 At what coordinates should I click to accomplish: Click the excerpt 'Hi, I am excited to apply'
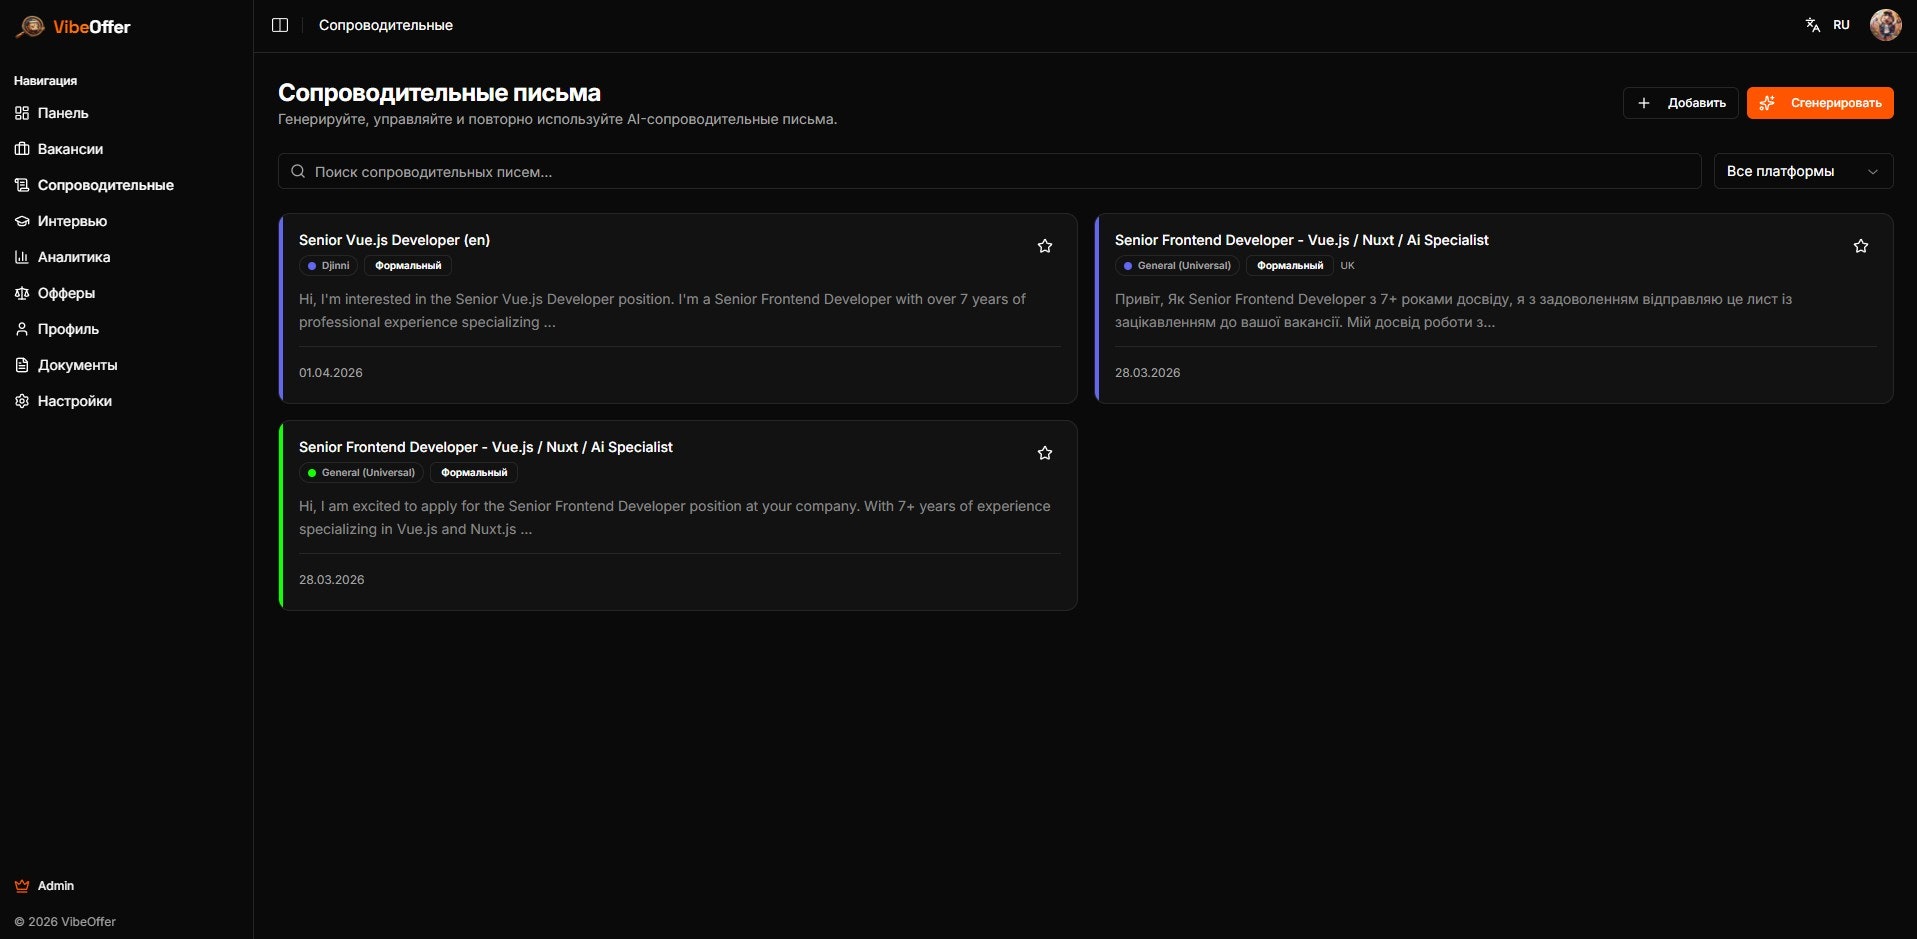675,518
